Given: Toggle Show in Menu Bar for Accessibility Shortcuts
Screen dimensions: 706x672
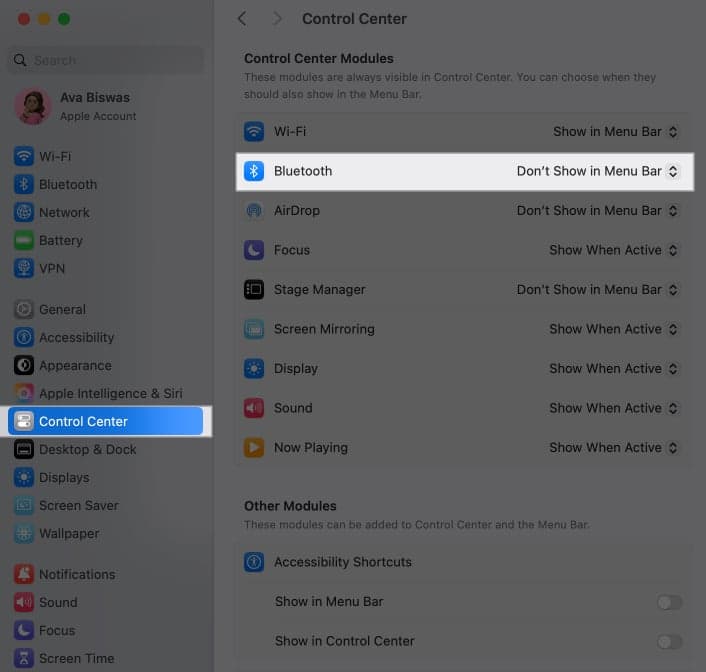Looking at the screenshot, I should pyautogui.click(x=669, y=602).
